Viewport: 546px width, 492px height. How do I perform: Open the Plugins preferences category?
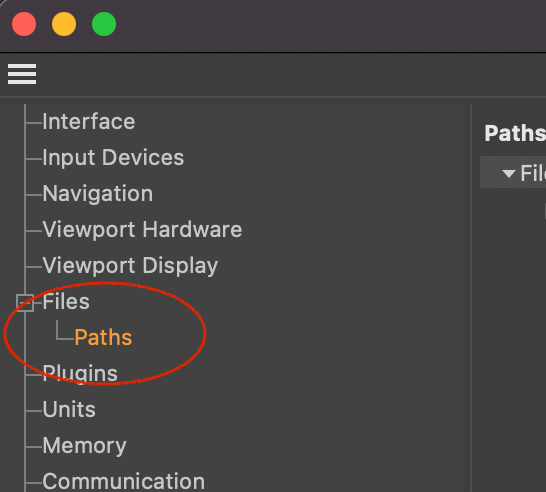coord(80,374)
